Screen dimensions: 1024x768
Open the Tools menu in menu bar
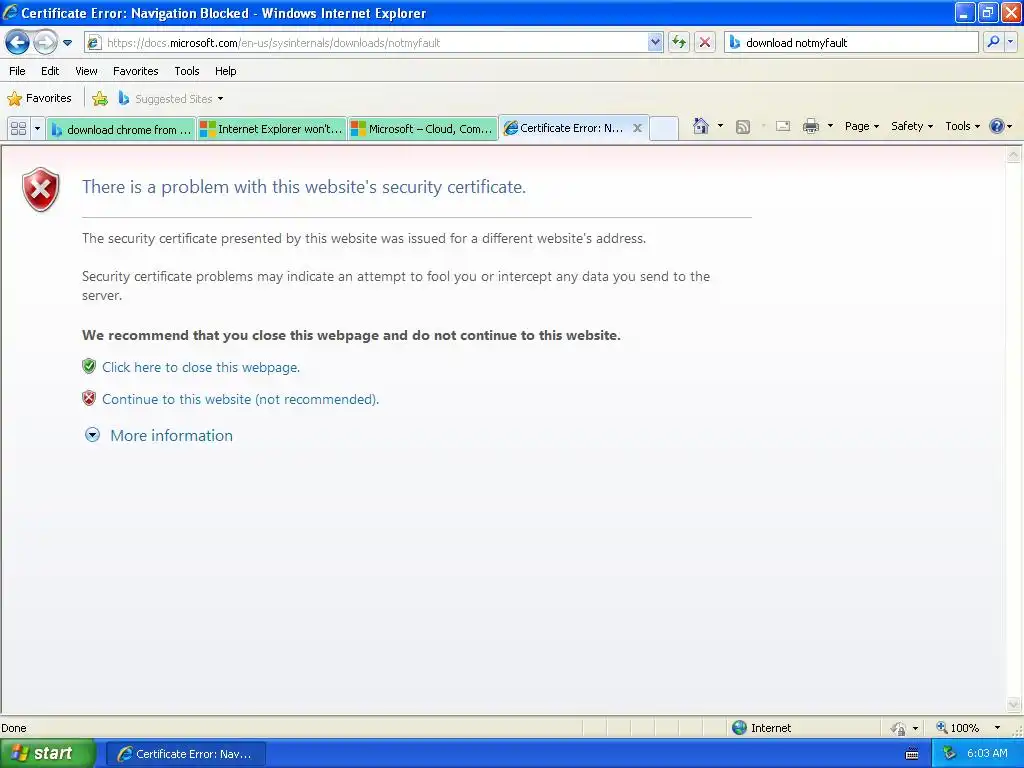187,71
